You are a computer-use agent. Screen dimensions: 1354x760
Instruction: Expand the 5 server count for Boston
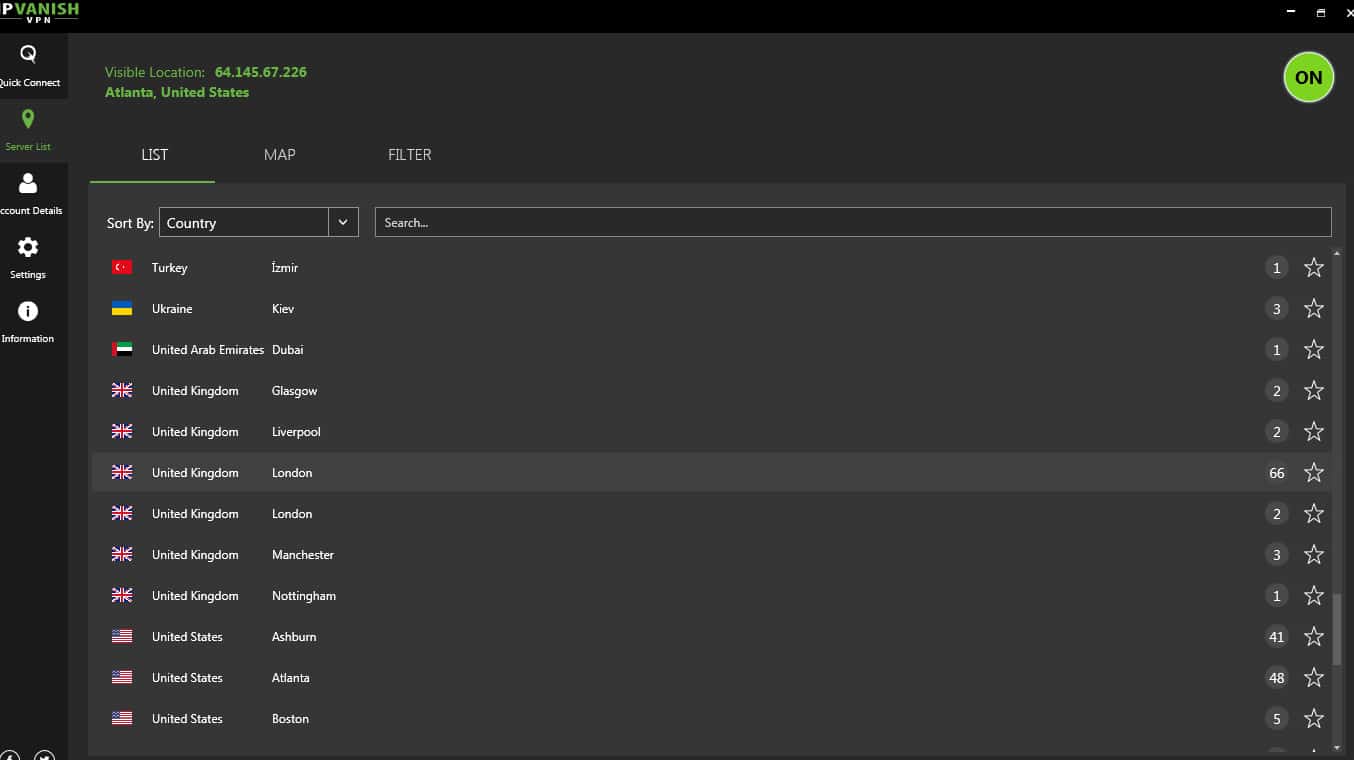click(1276, 718)
